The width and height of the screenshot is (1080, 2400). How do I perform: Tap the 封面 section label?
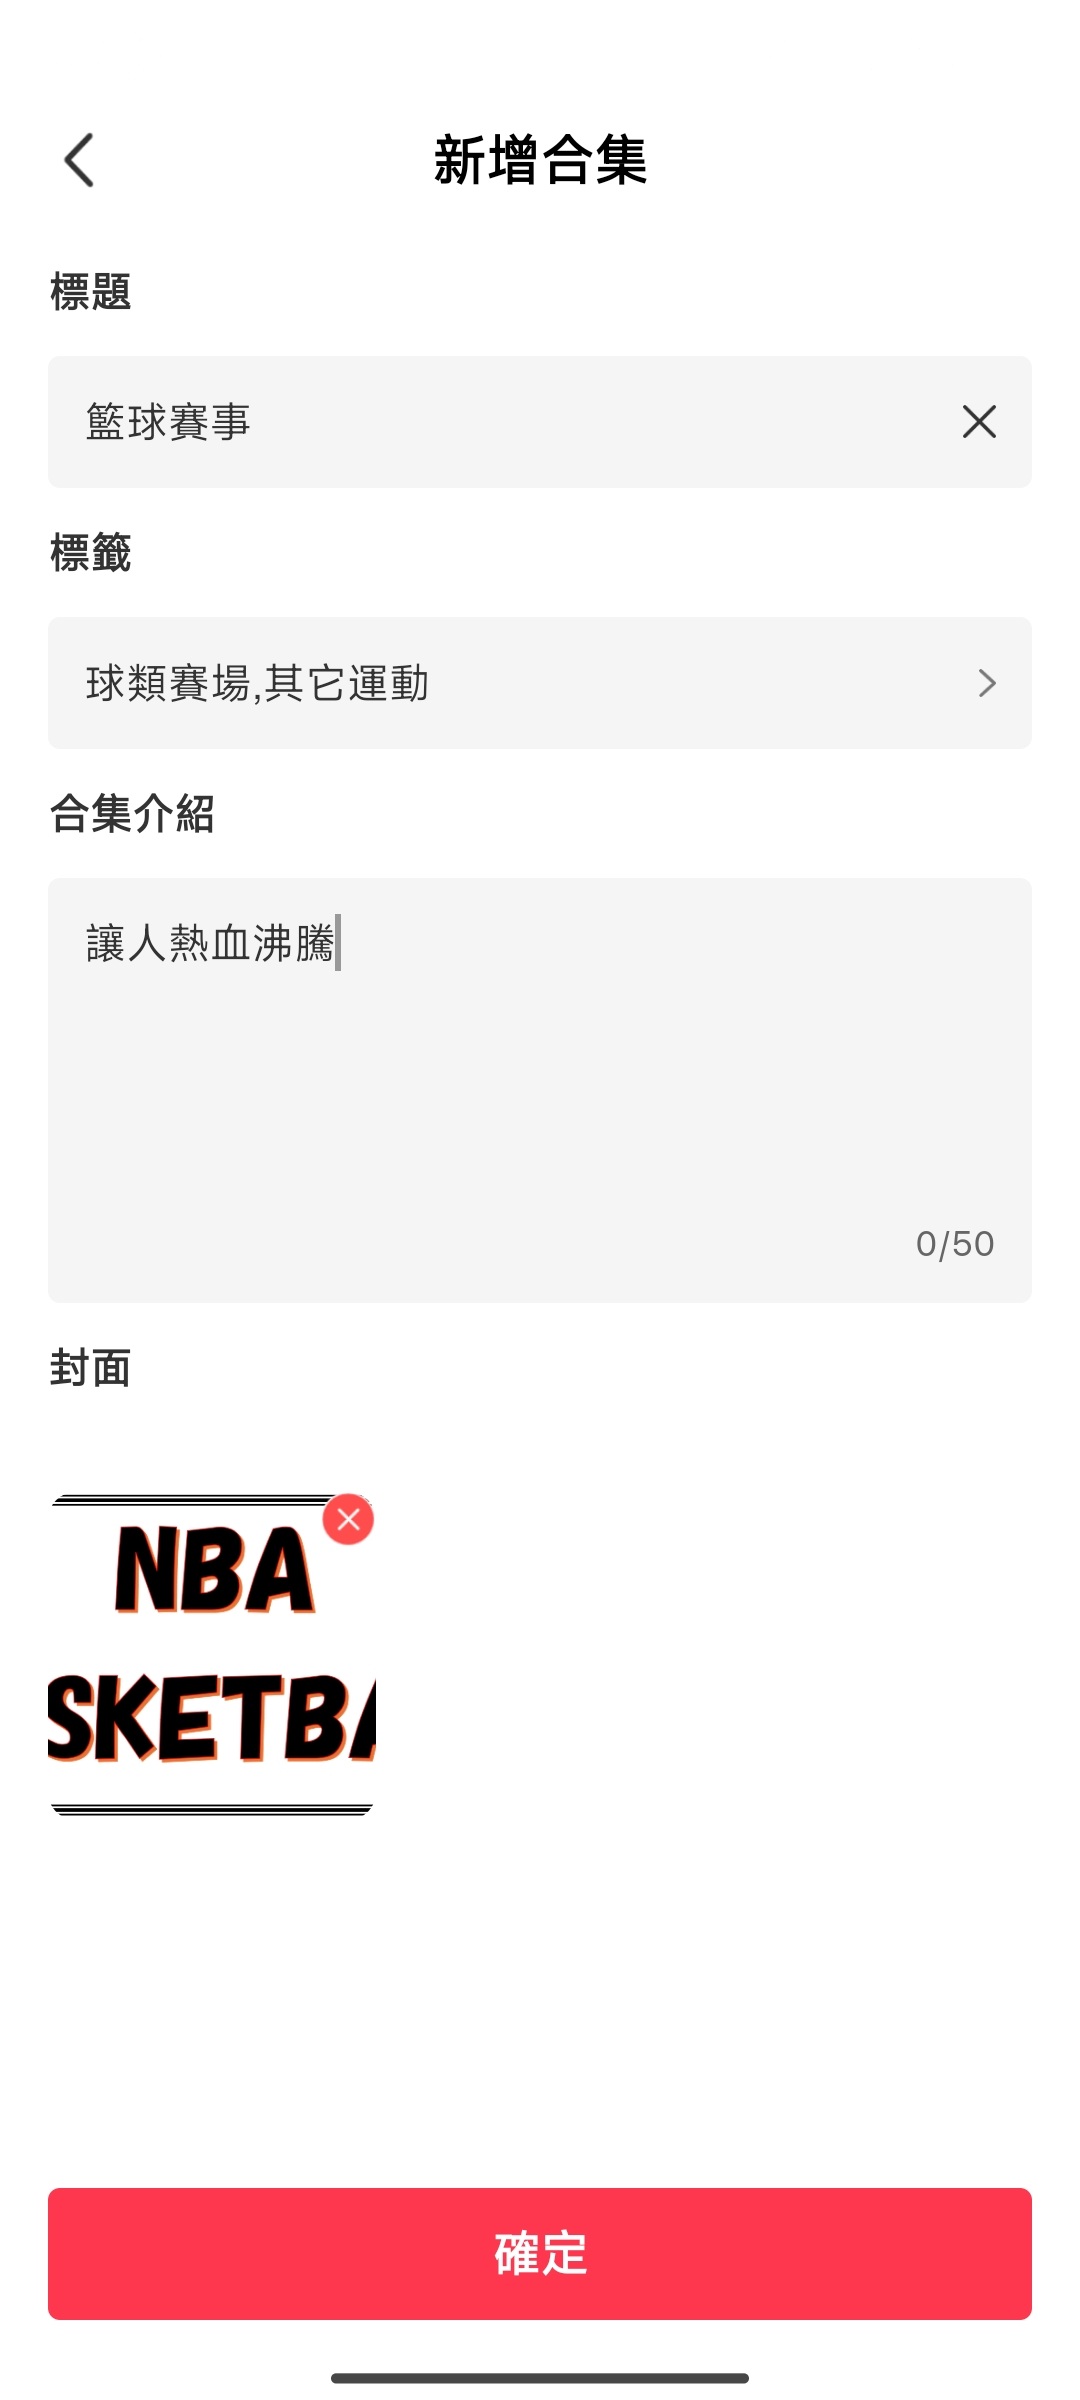[x=91, y=1368]
